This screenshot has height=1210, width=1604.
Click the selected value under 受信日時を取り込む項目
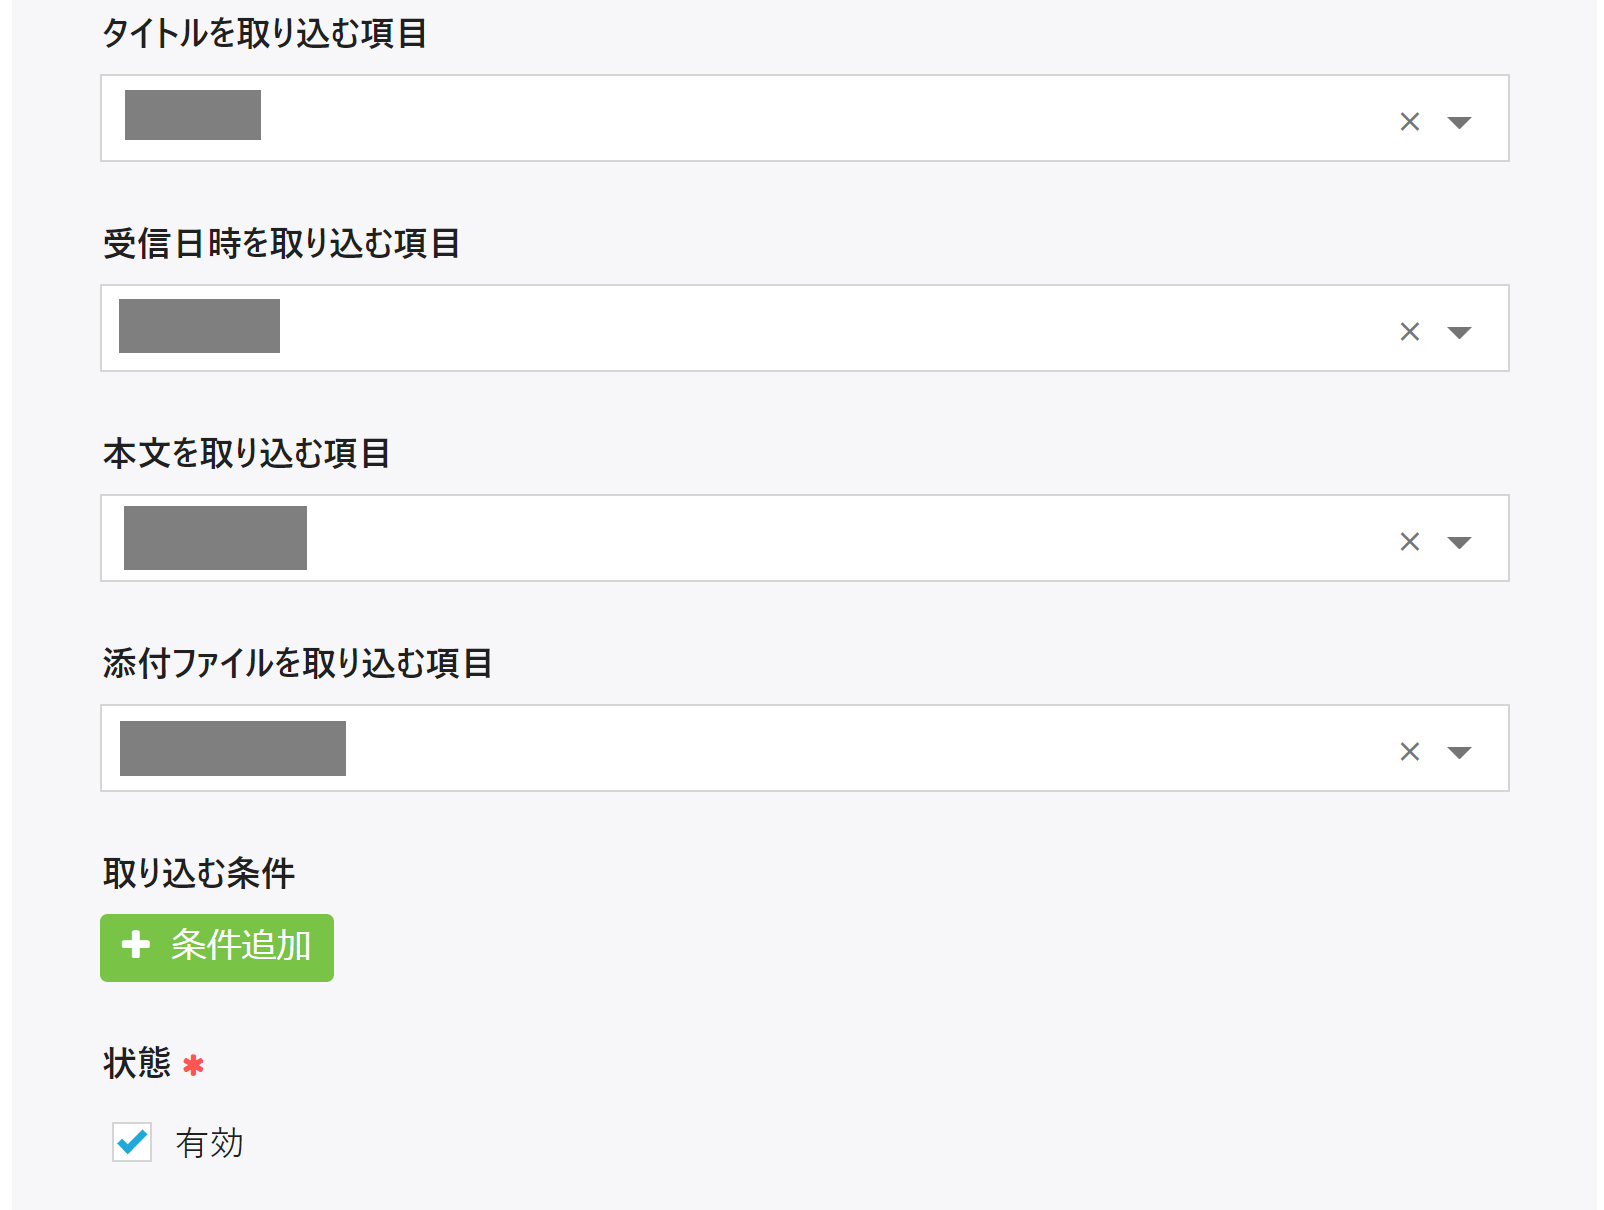(199, 326)
